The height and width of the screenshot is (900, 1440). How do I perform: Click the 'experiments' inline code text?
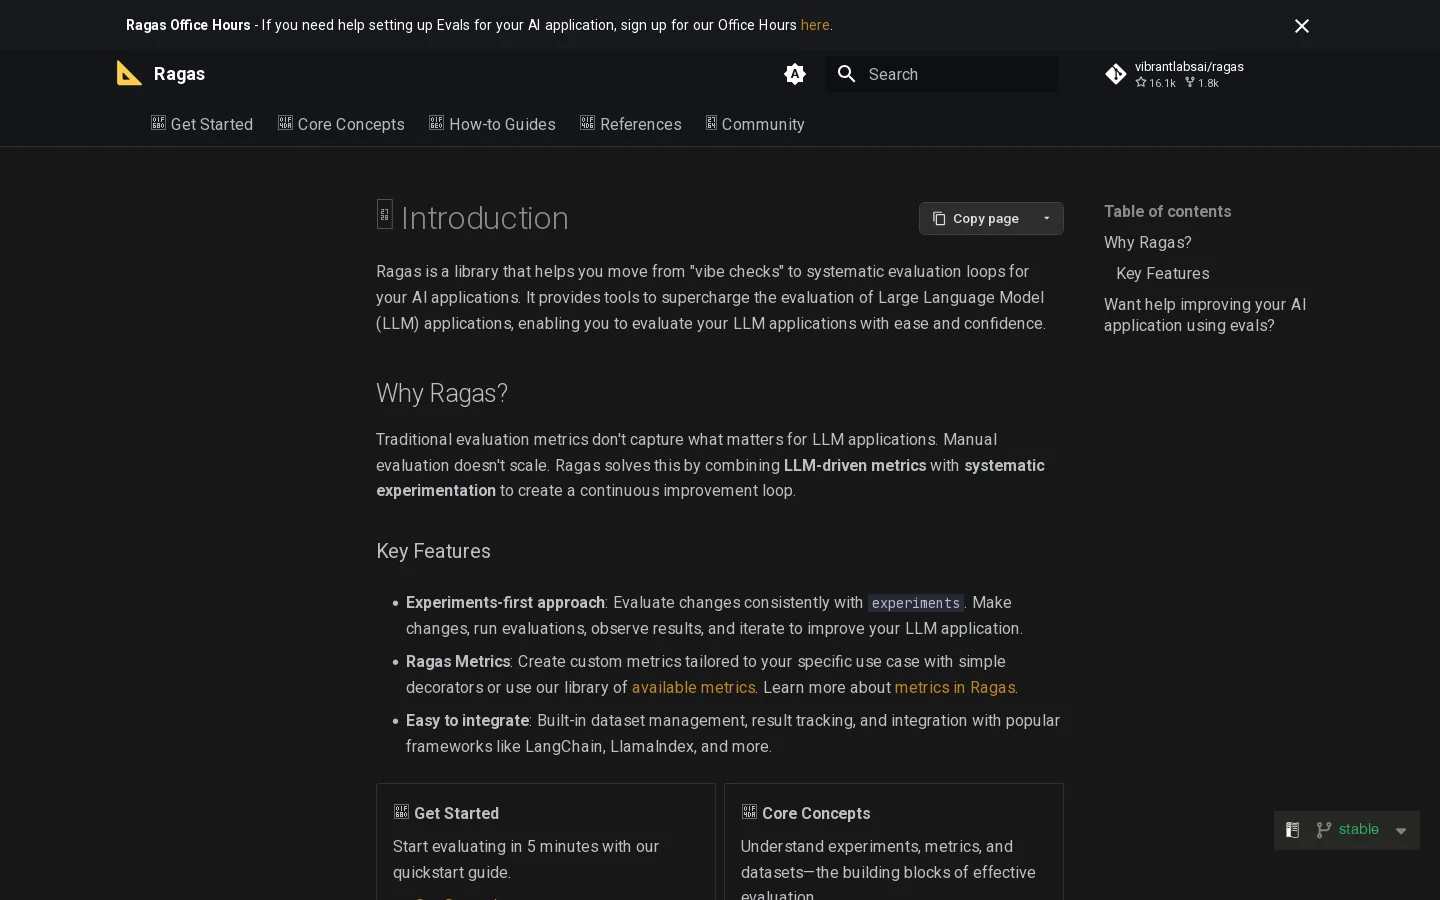pyautogui.click(x=916, y=603)
